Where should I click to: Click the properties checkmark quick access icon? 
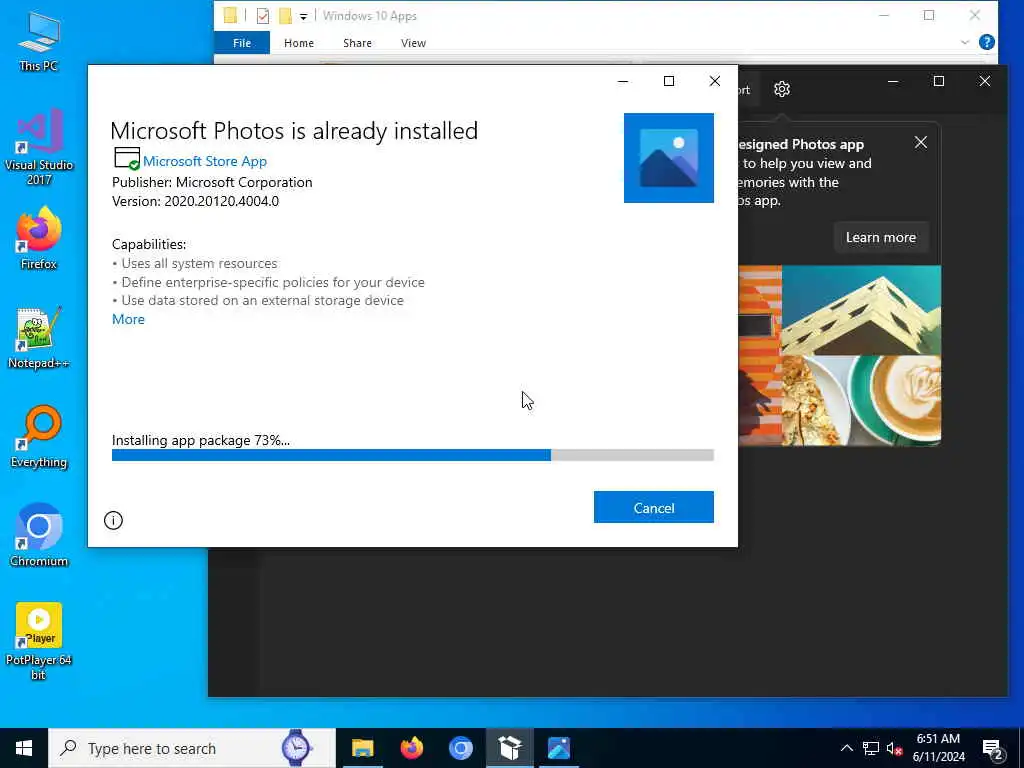point(263,16)
